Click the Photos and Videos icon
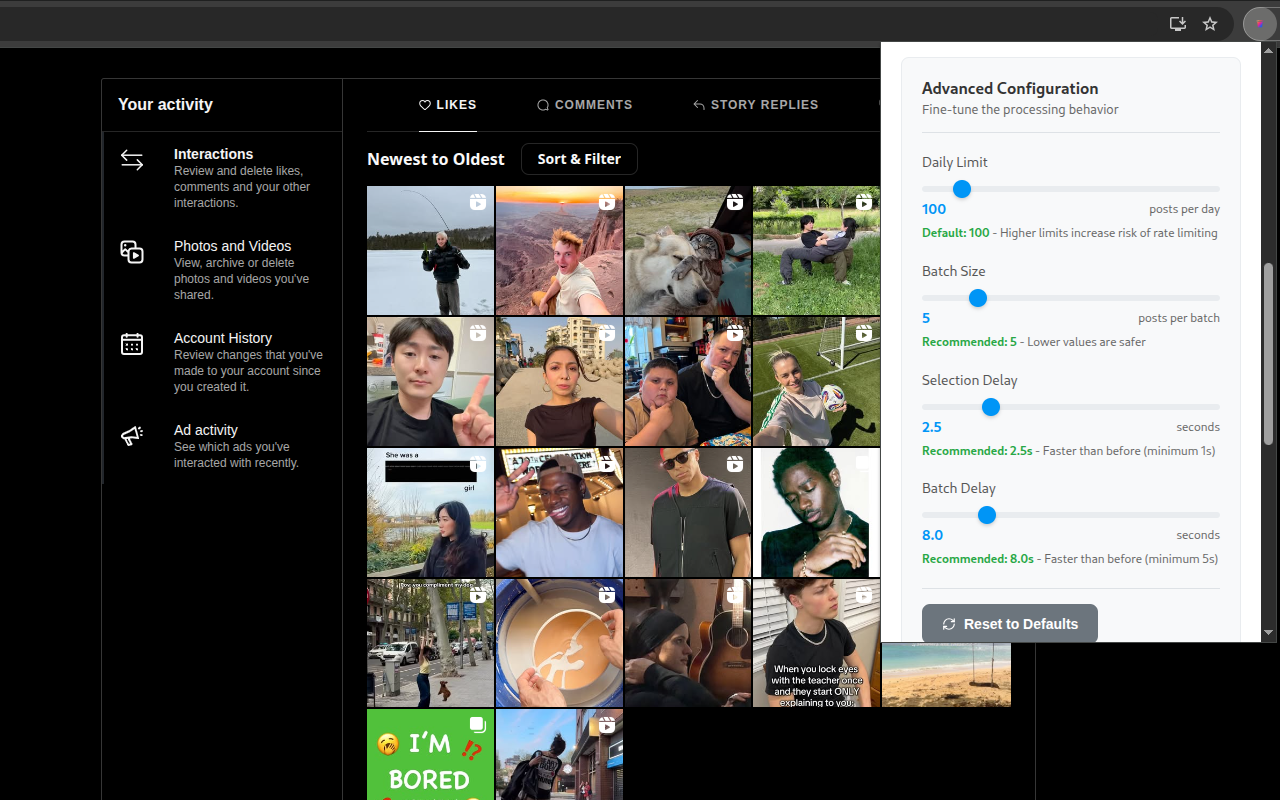Viewport: 1280px width, 800px height. (132, 252)
